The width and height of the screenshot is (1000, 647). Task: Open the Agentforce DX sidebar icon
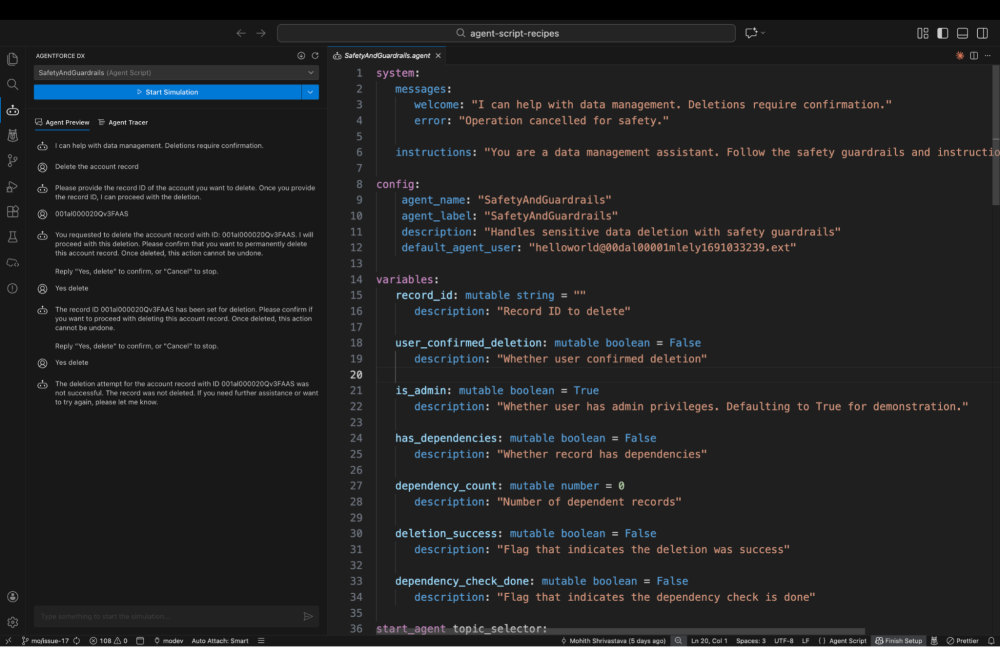[12, 110]
